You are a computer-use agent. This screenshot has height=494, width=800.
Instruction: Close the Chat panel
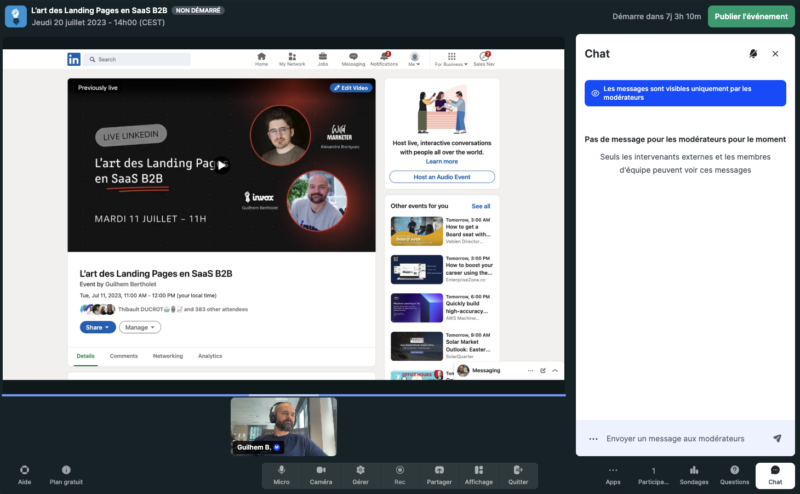[775, 54]
